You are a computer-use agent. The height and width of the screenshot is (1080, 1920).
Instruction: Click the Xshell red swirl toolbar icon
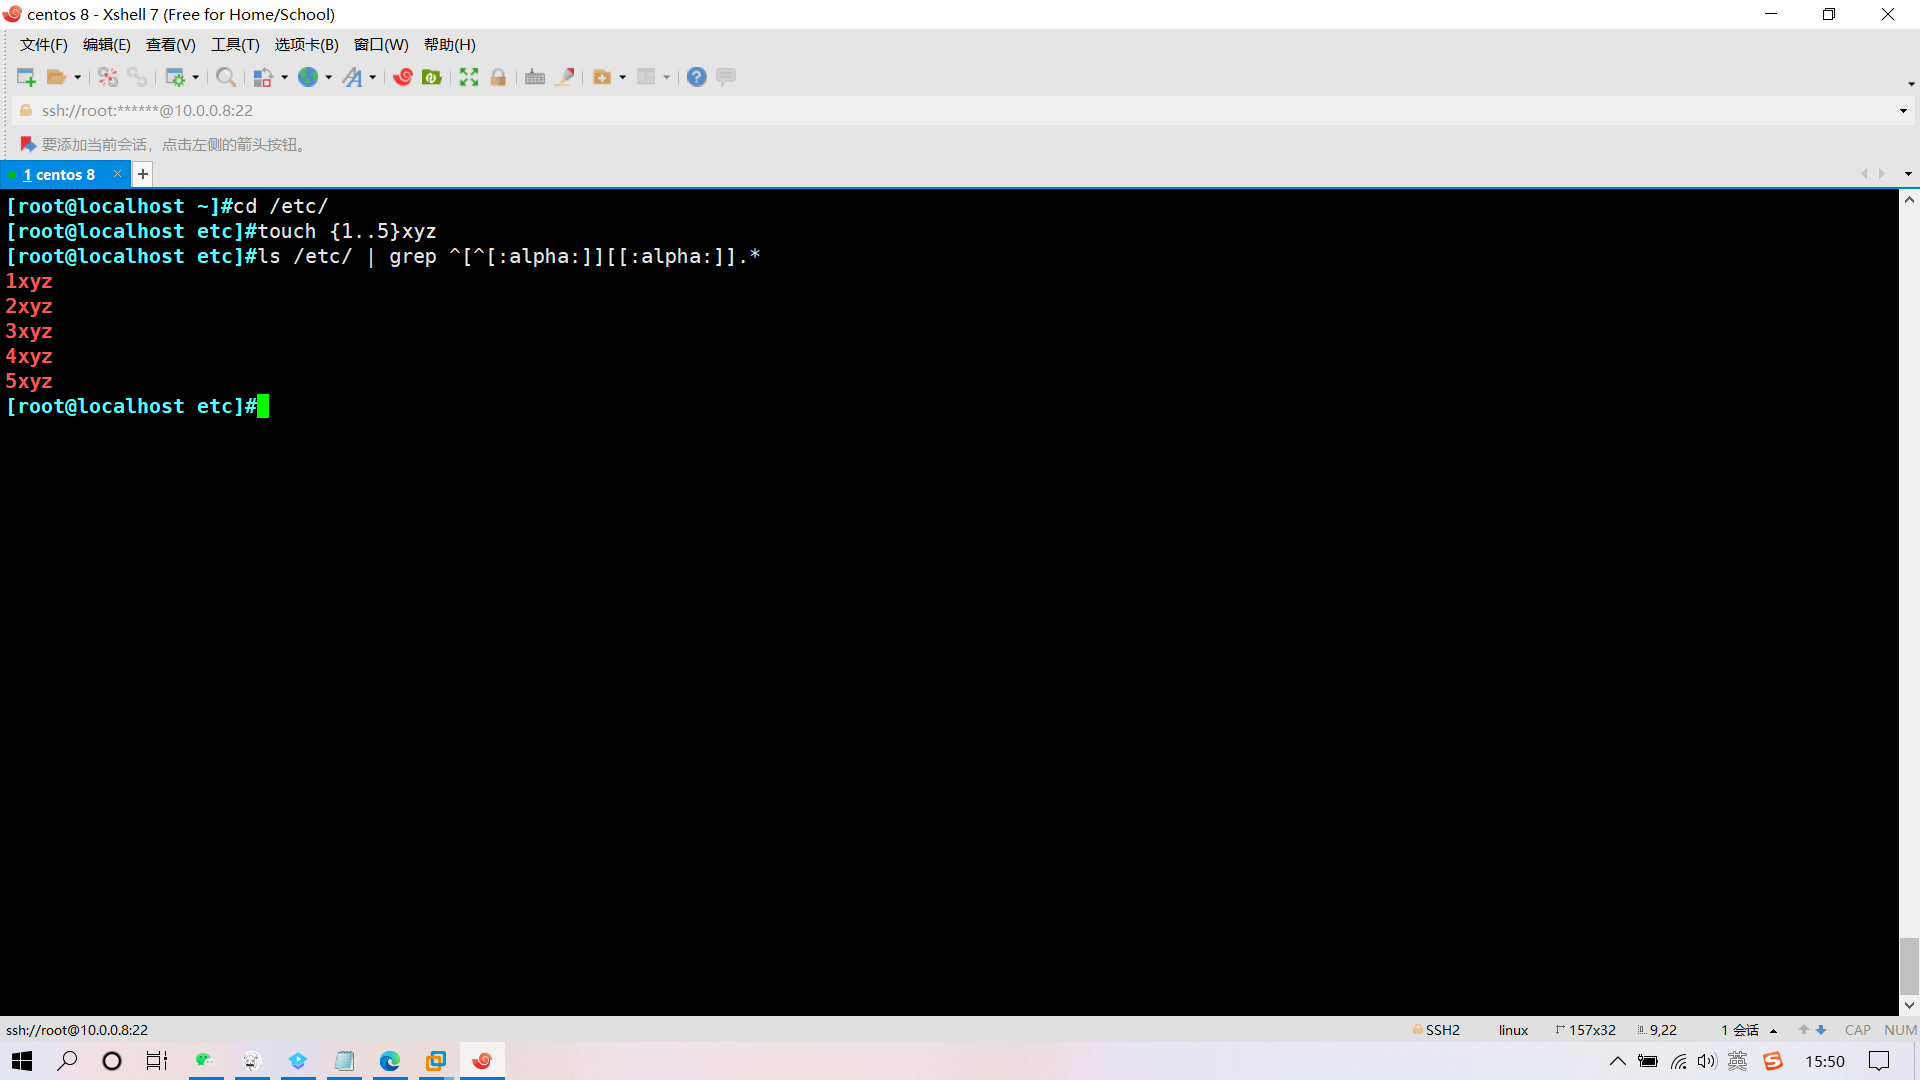[403, 77]
